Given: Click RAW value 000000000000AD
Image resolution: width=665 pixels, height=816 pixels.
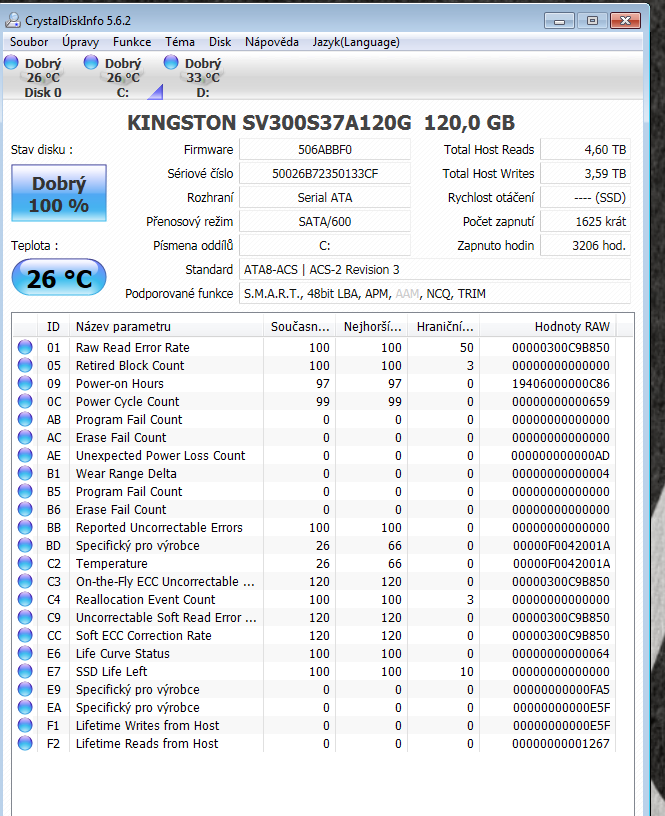Looking at the screenshot, I should (560, 455).
